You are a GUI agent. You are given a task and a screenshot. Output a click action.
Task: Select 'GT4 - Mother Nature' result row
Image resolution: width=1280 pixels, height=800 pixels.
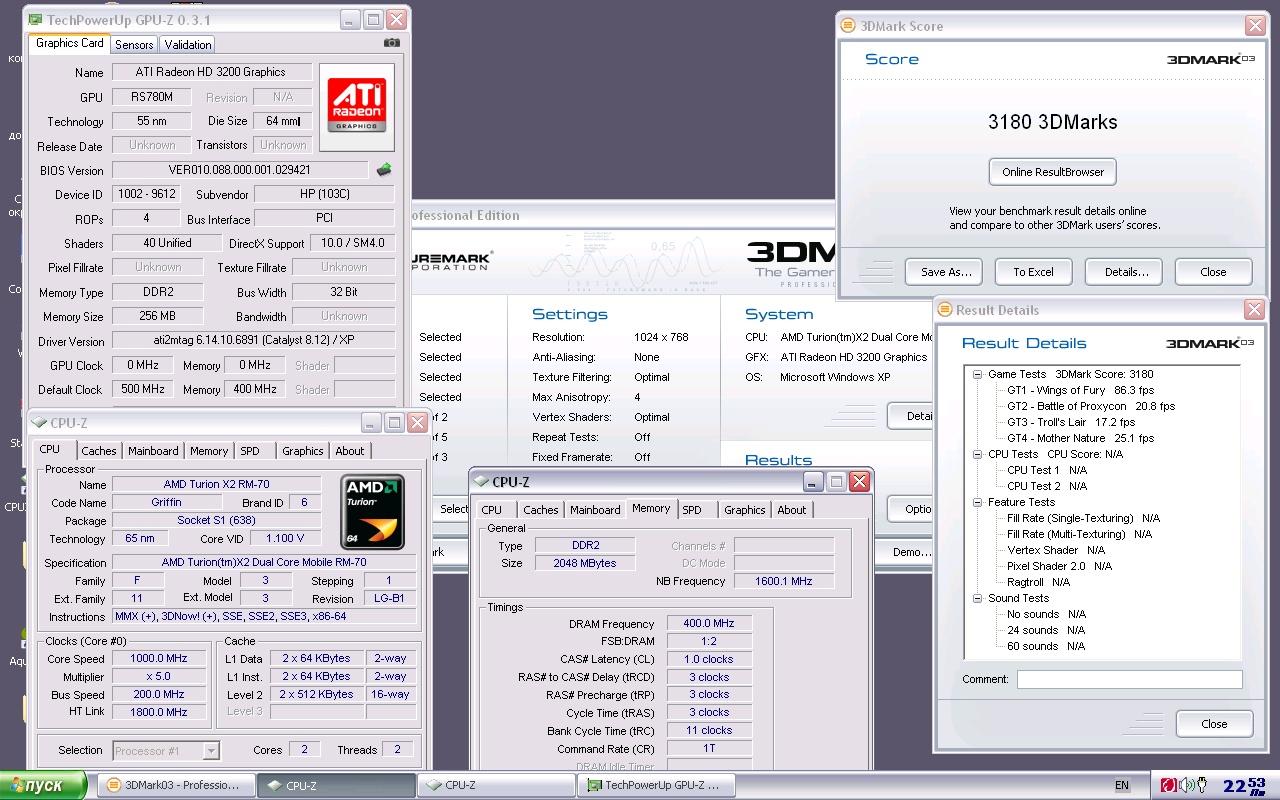1080,438
